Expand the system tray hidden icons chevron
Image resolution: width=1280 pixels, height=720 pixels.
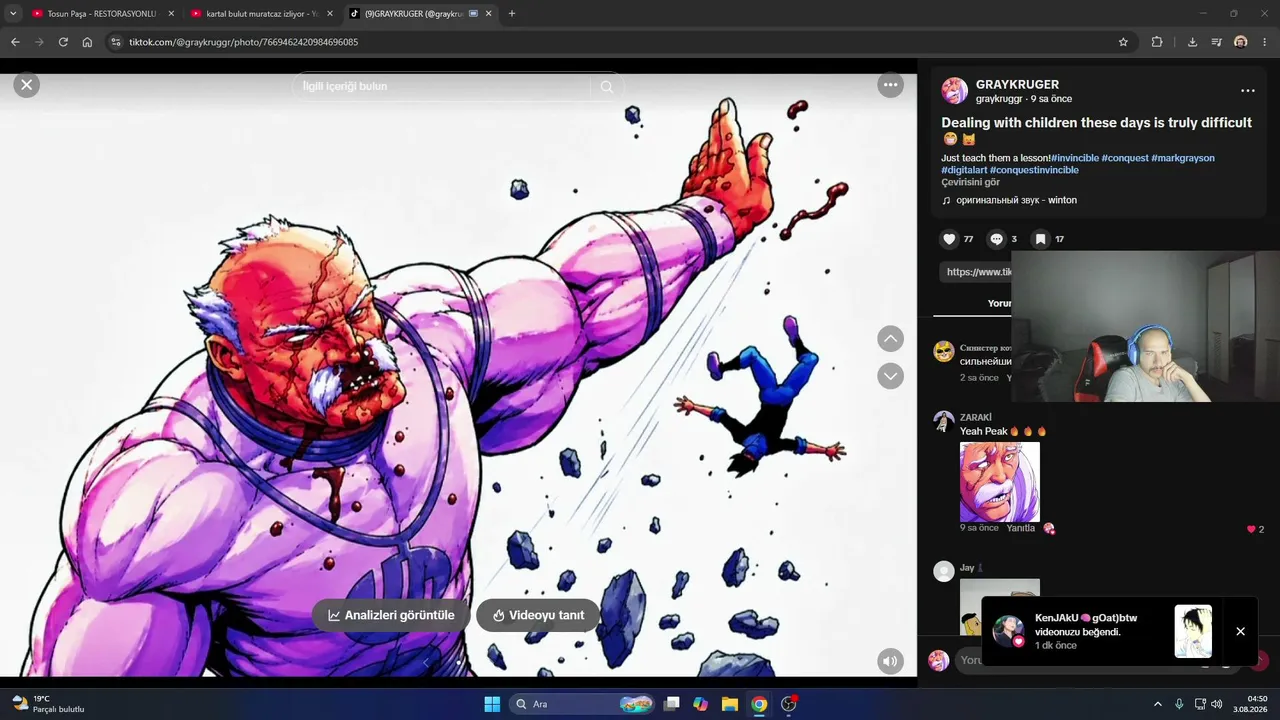[x=1158, y=704]
